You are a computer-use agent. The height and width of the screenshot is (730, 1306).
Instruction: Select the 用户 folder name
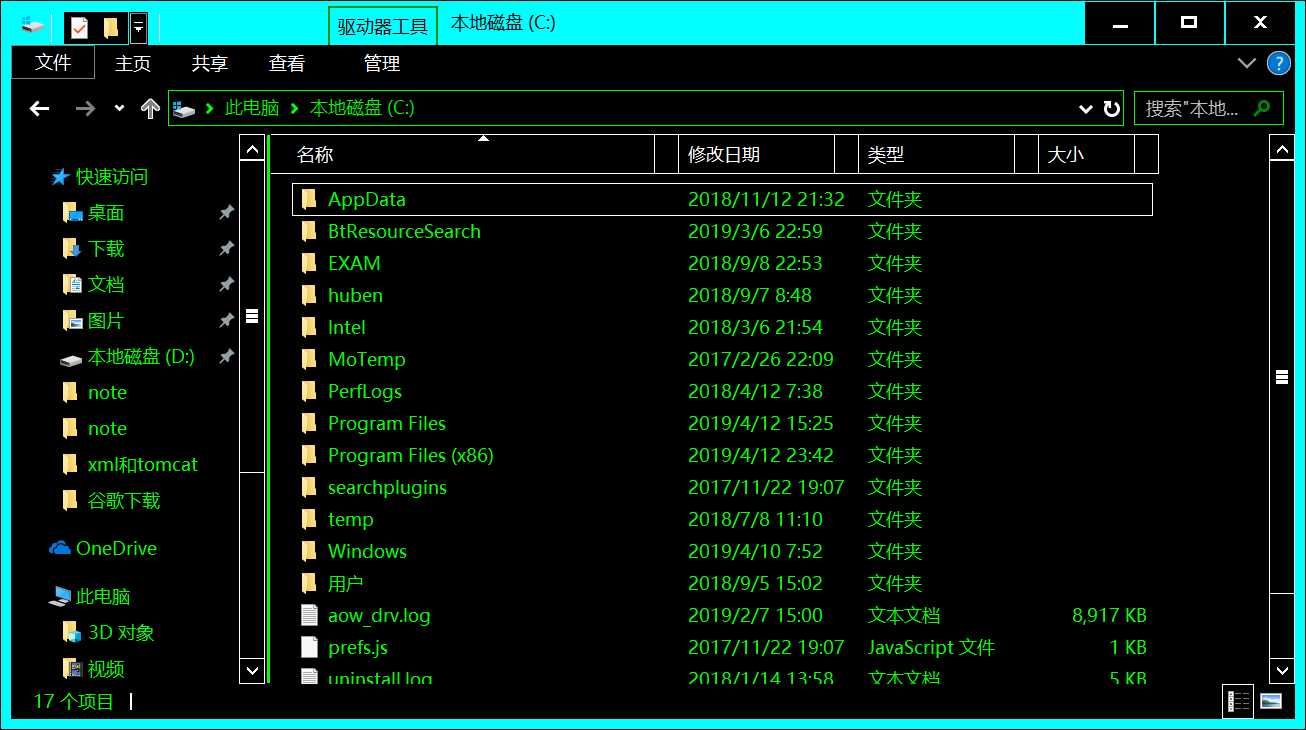click(x=345, y=583)
